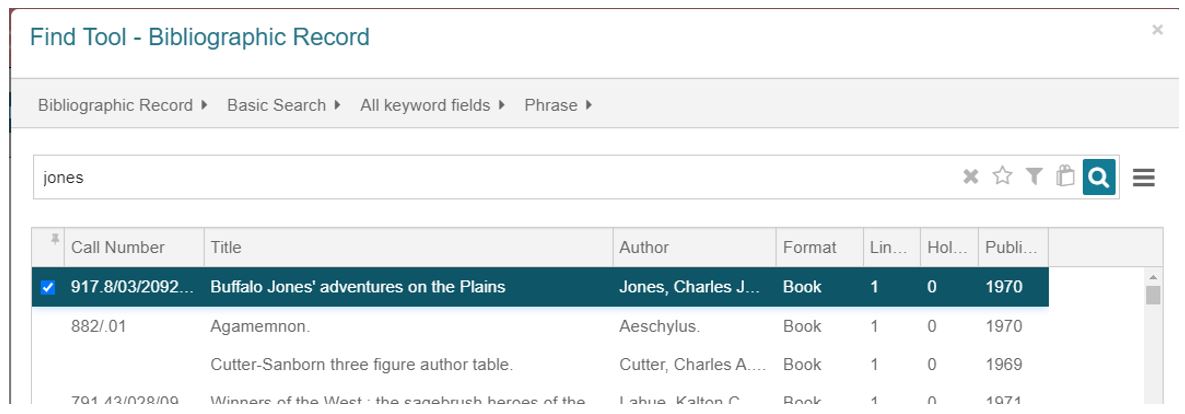
Task: Click the Call Number column header
Action: 135,247
